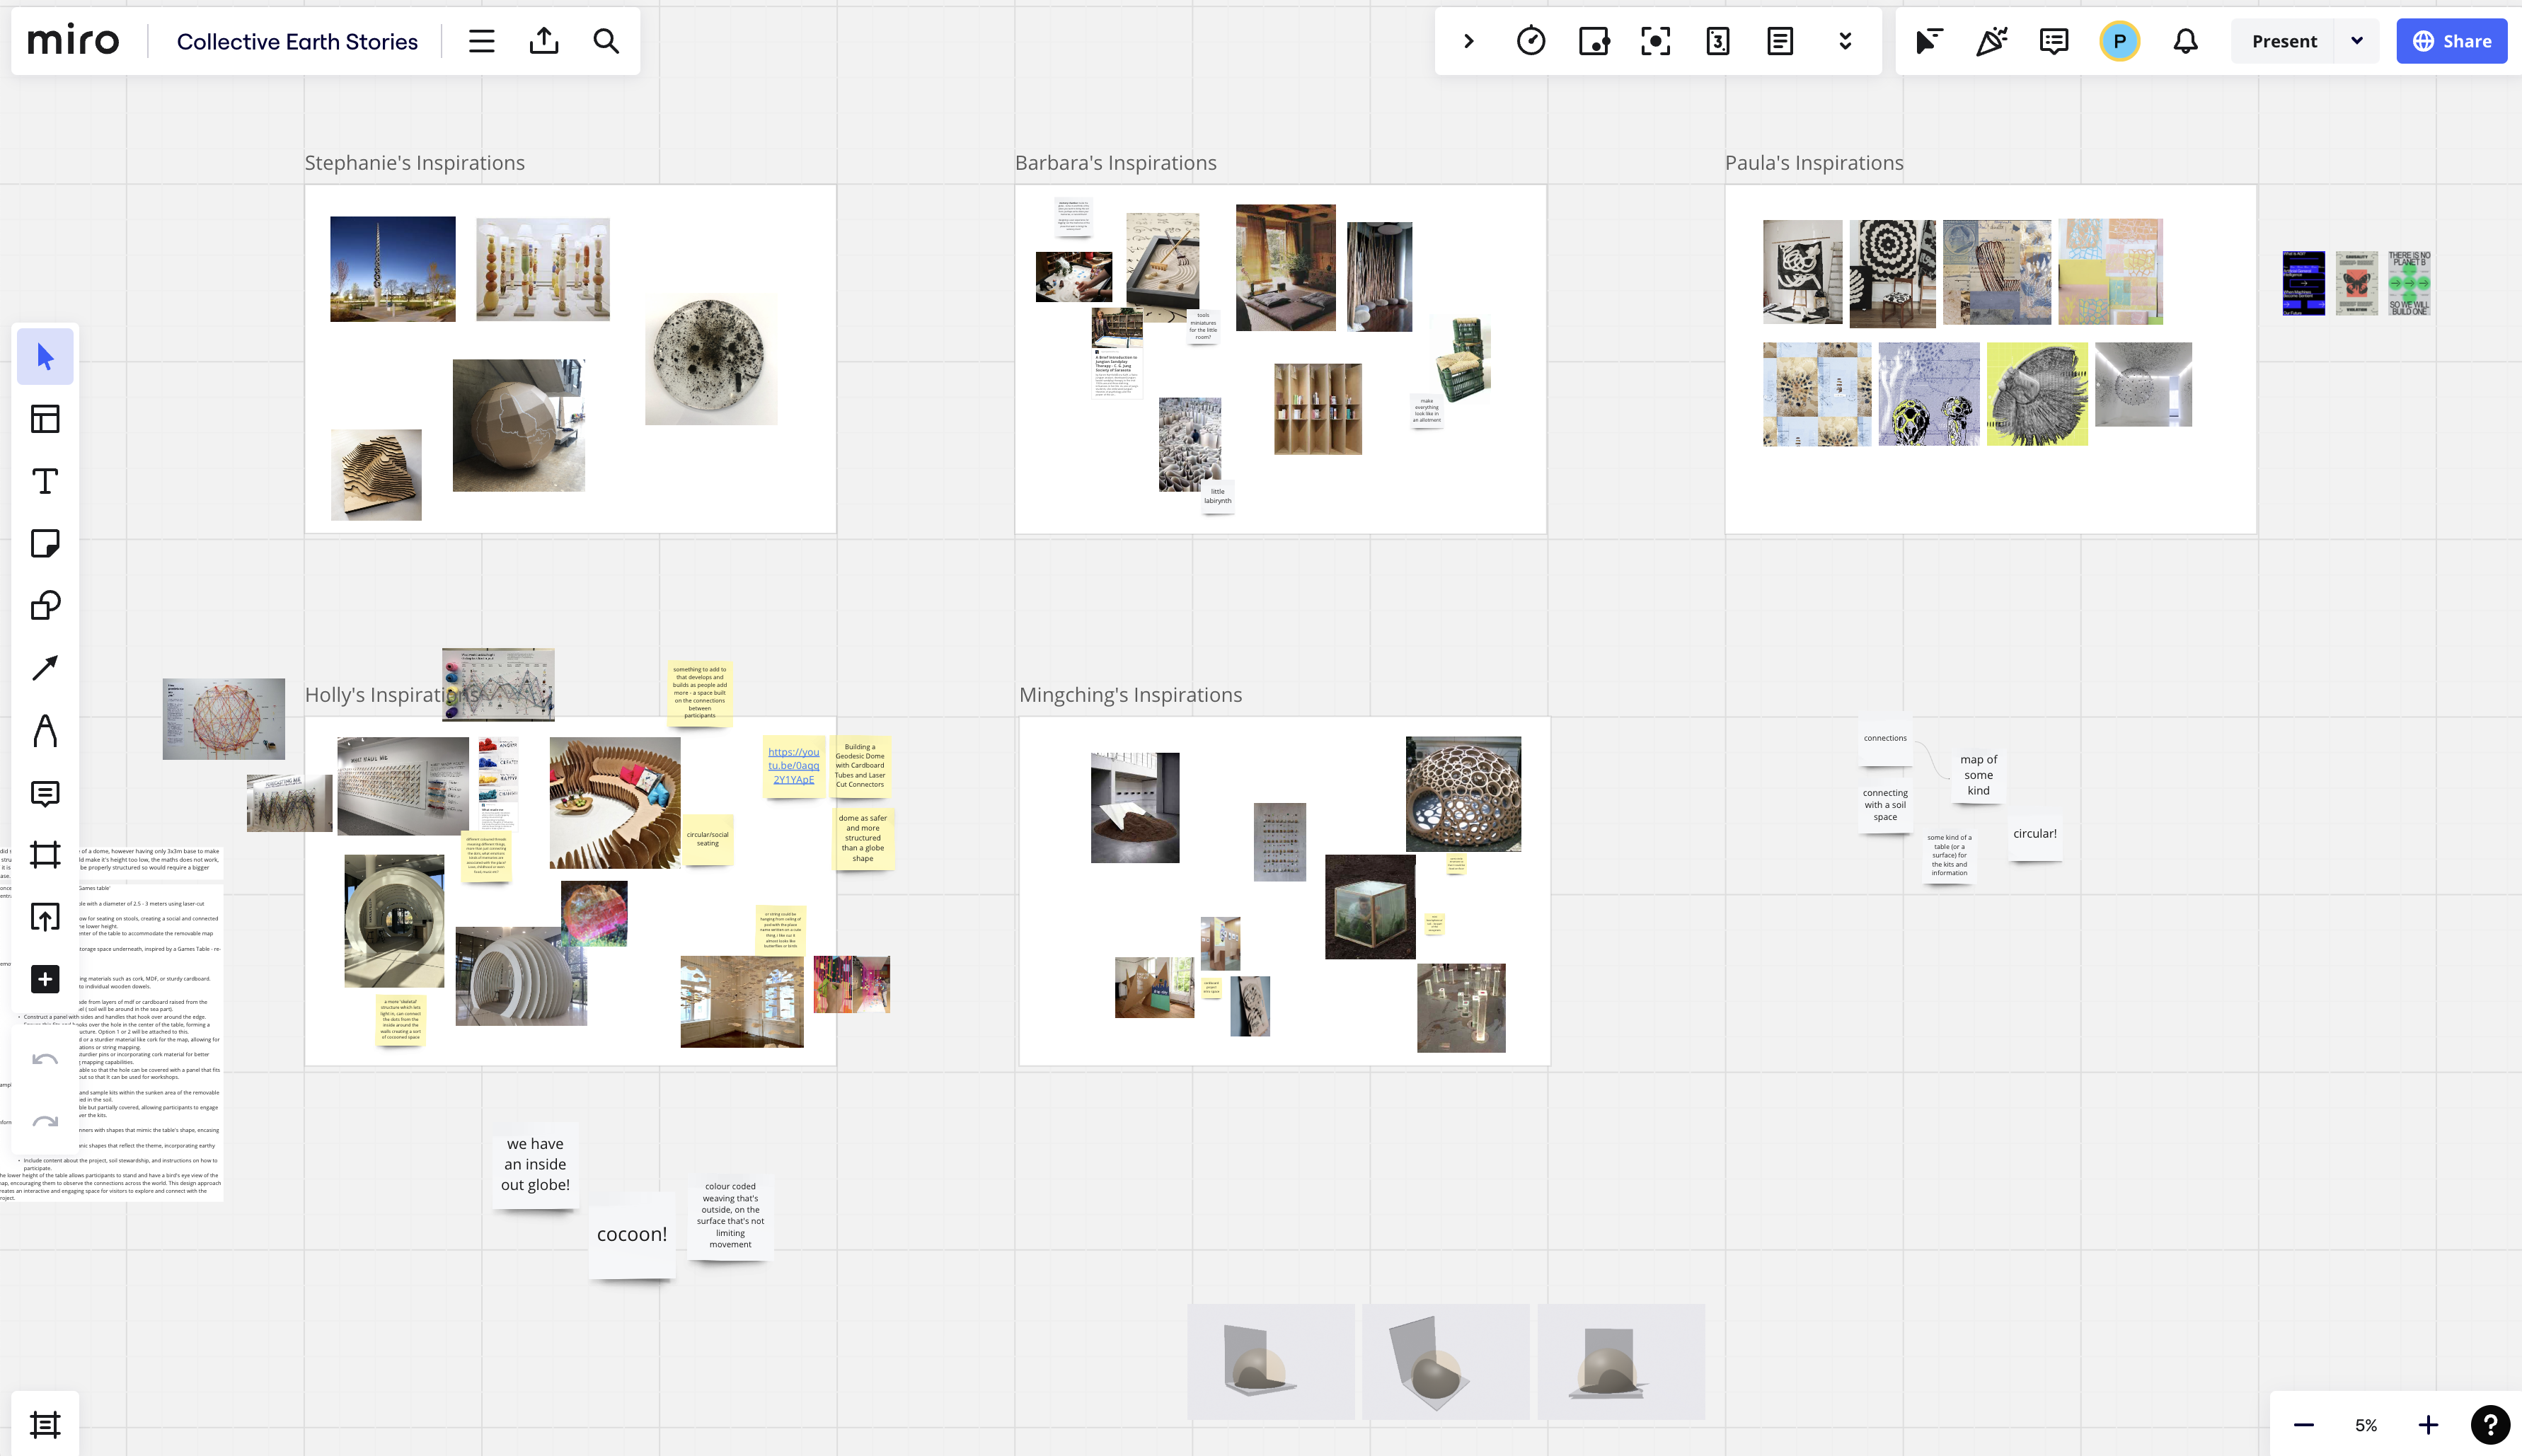The image size is (2522, 1456).
Task: Click the Share button
Action: 2451,41
